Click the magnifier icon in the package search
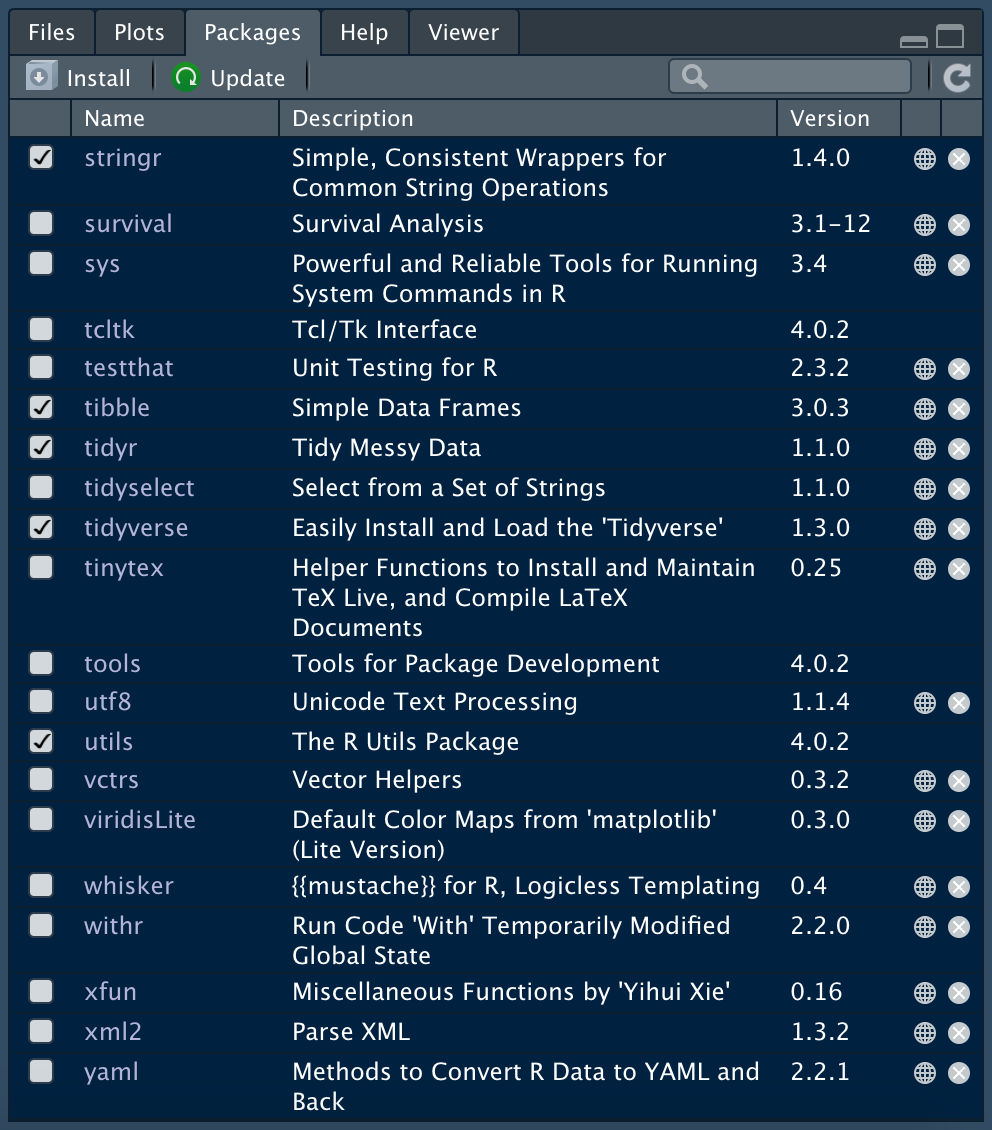The image size is (992, 1130). pyautogui.click(x=694, y=76)
